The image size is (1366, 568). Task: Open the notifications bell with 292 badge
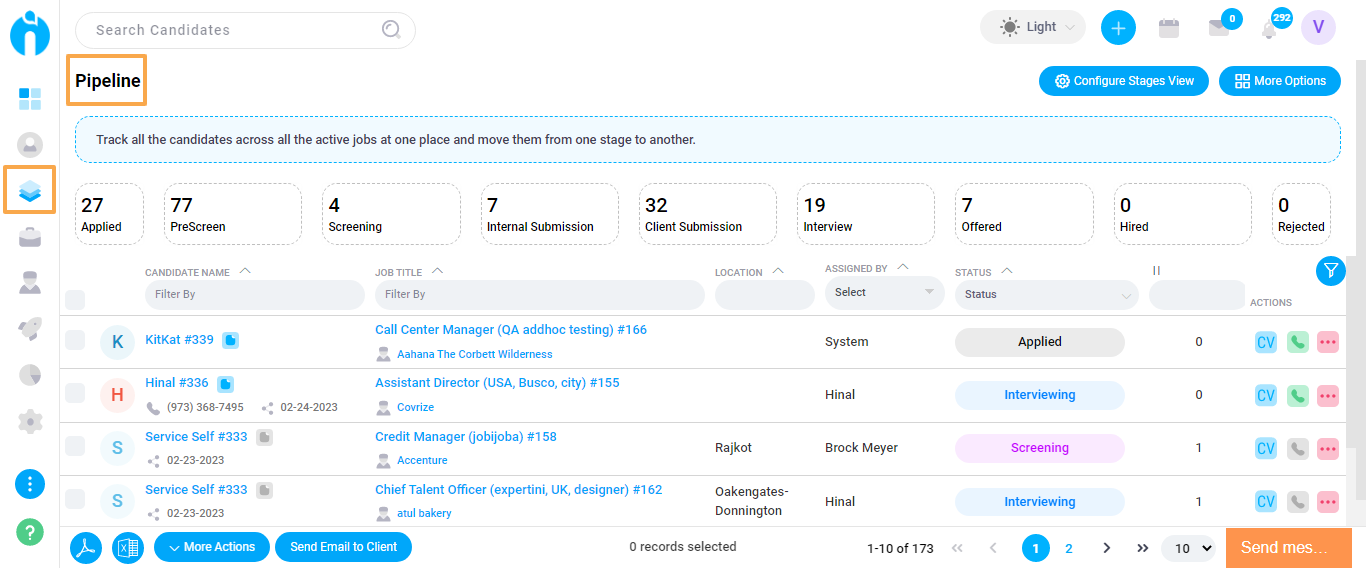(x=1270, y=29)
